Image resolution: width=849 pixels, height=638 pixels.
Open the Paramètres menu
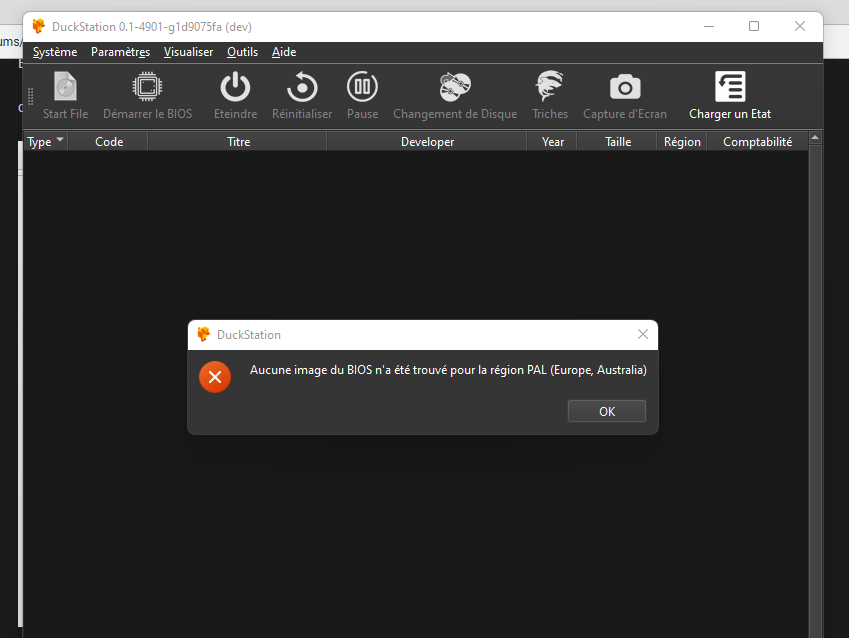(120, 52)
